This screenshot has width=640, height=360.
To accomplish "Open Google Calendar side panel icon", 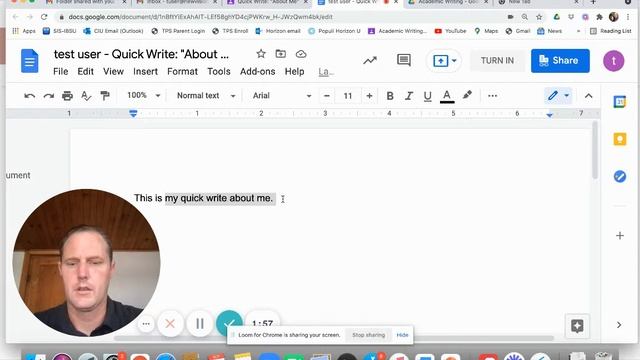I will (620, 102).
